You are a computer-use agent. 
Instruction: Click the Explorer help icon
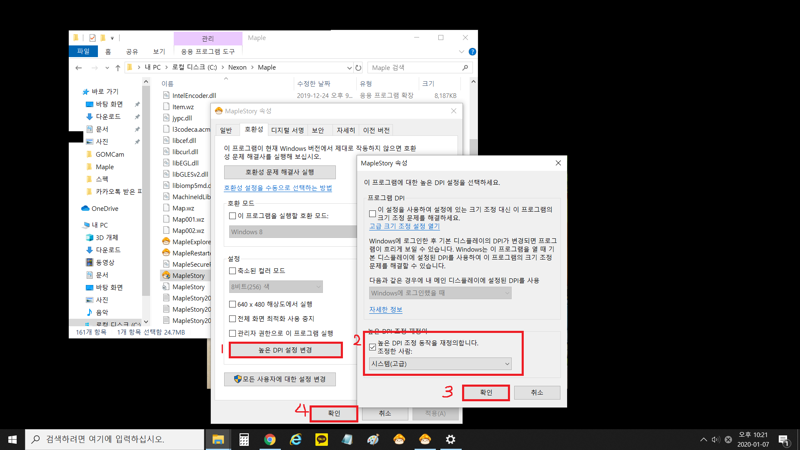click(x=472, y=52)
